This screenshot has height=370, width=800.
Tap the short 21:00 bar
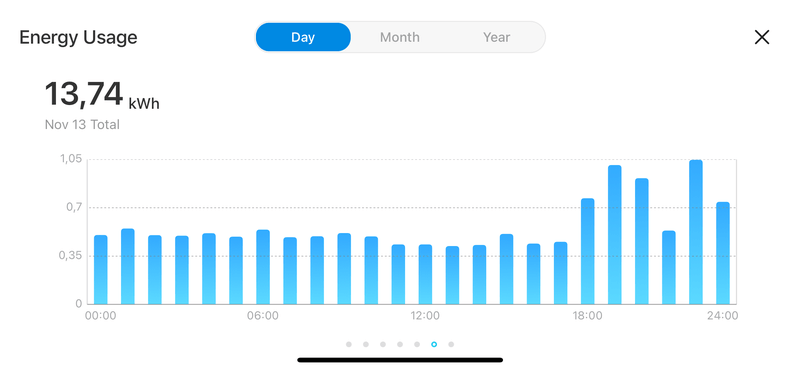[669, 267]
